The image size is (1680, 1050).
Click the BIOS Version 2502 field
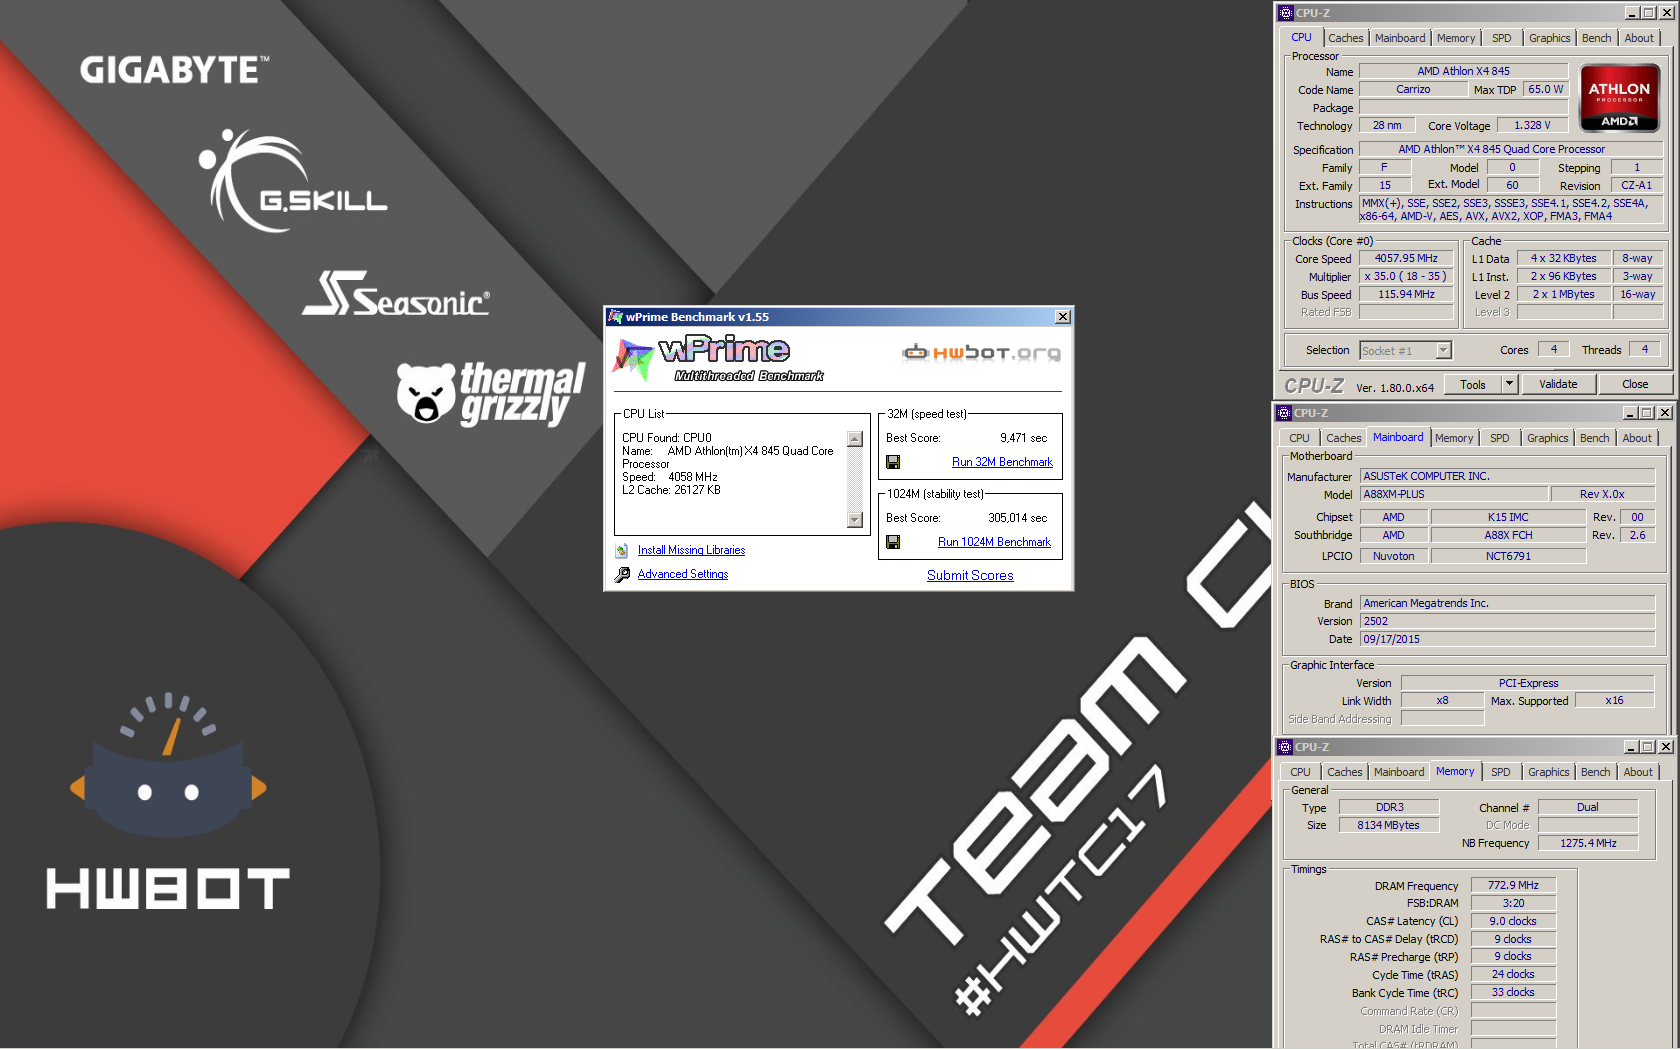click(1507, 621)
